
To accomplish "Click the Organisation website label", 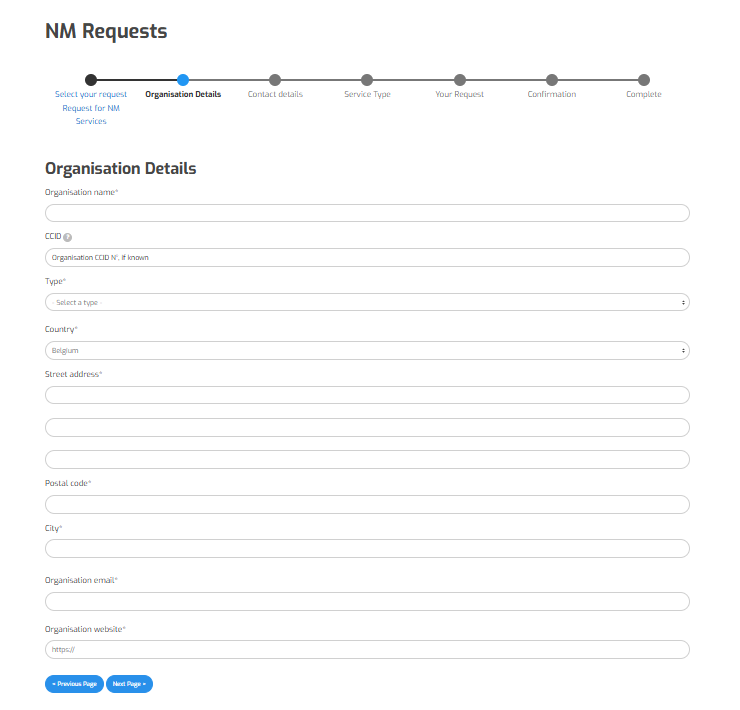I will pyautogui.click(x=85, y=629).
